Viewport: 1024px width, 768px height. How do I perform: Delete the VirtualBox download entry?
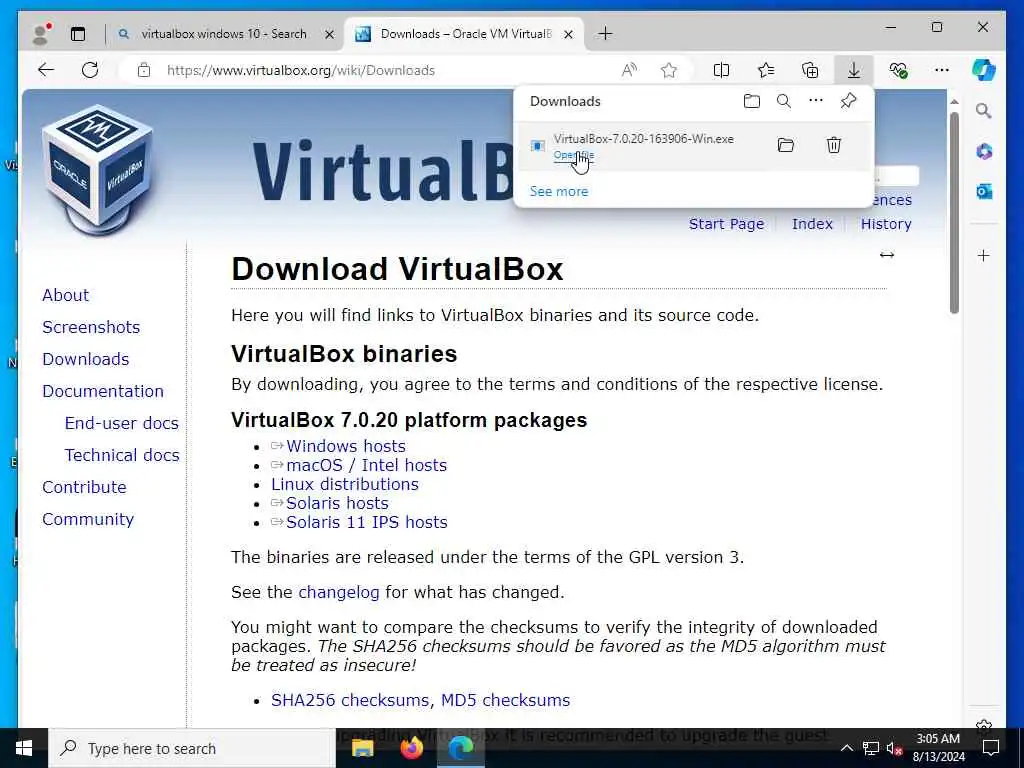[x=834, y=145]
